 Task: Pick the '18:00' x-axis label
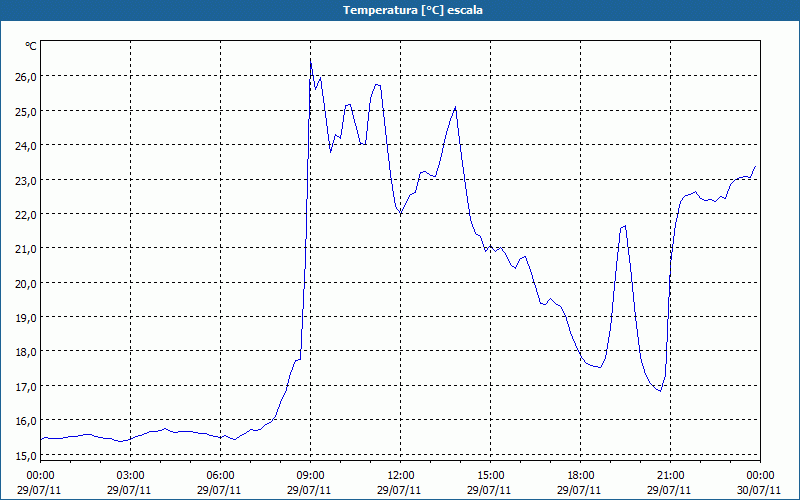coord(581,476)
